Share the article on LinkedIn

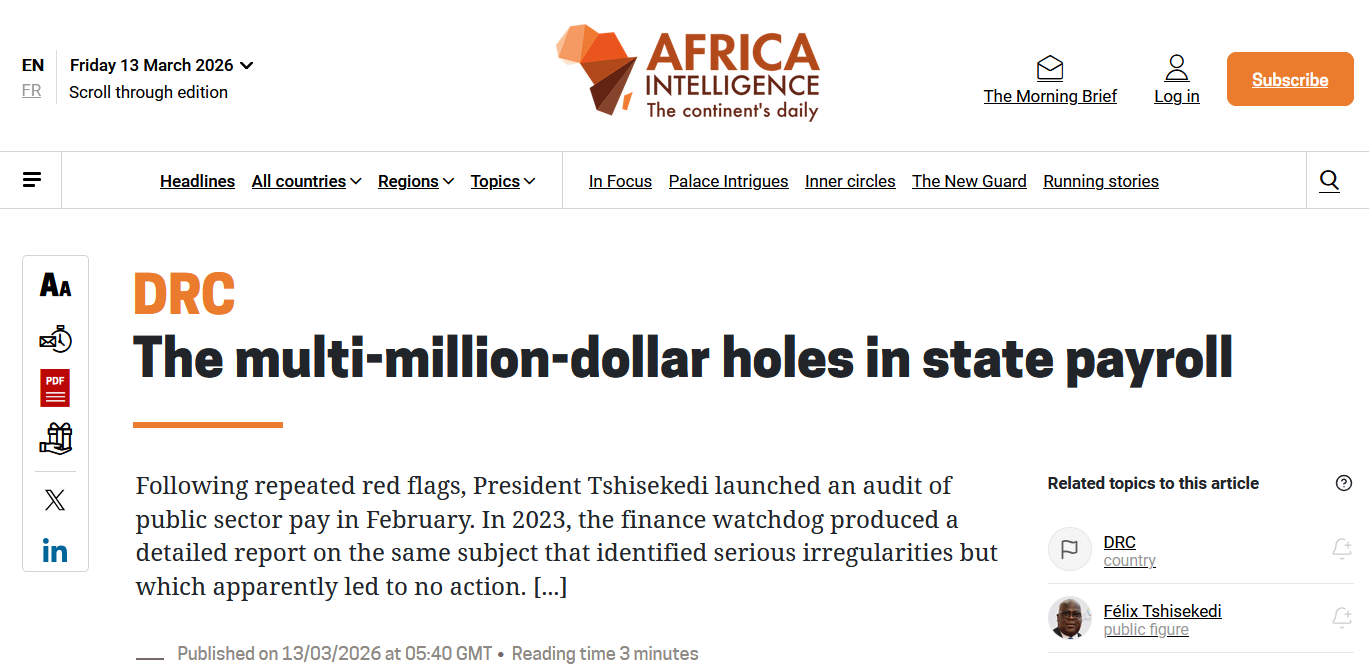55,550
